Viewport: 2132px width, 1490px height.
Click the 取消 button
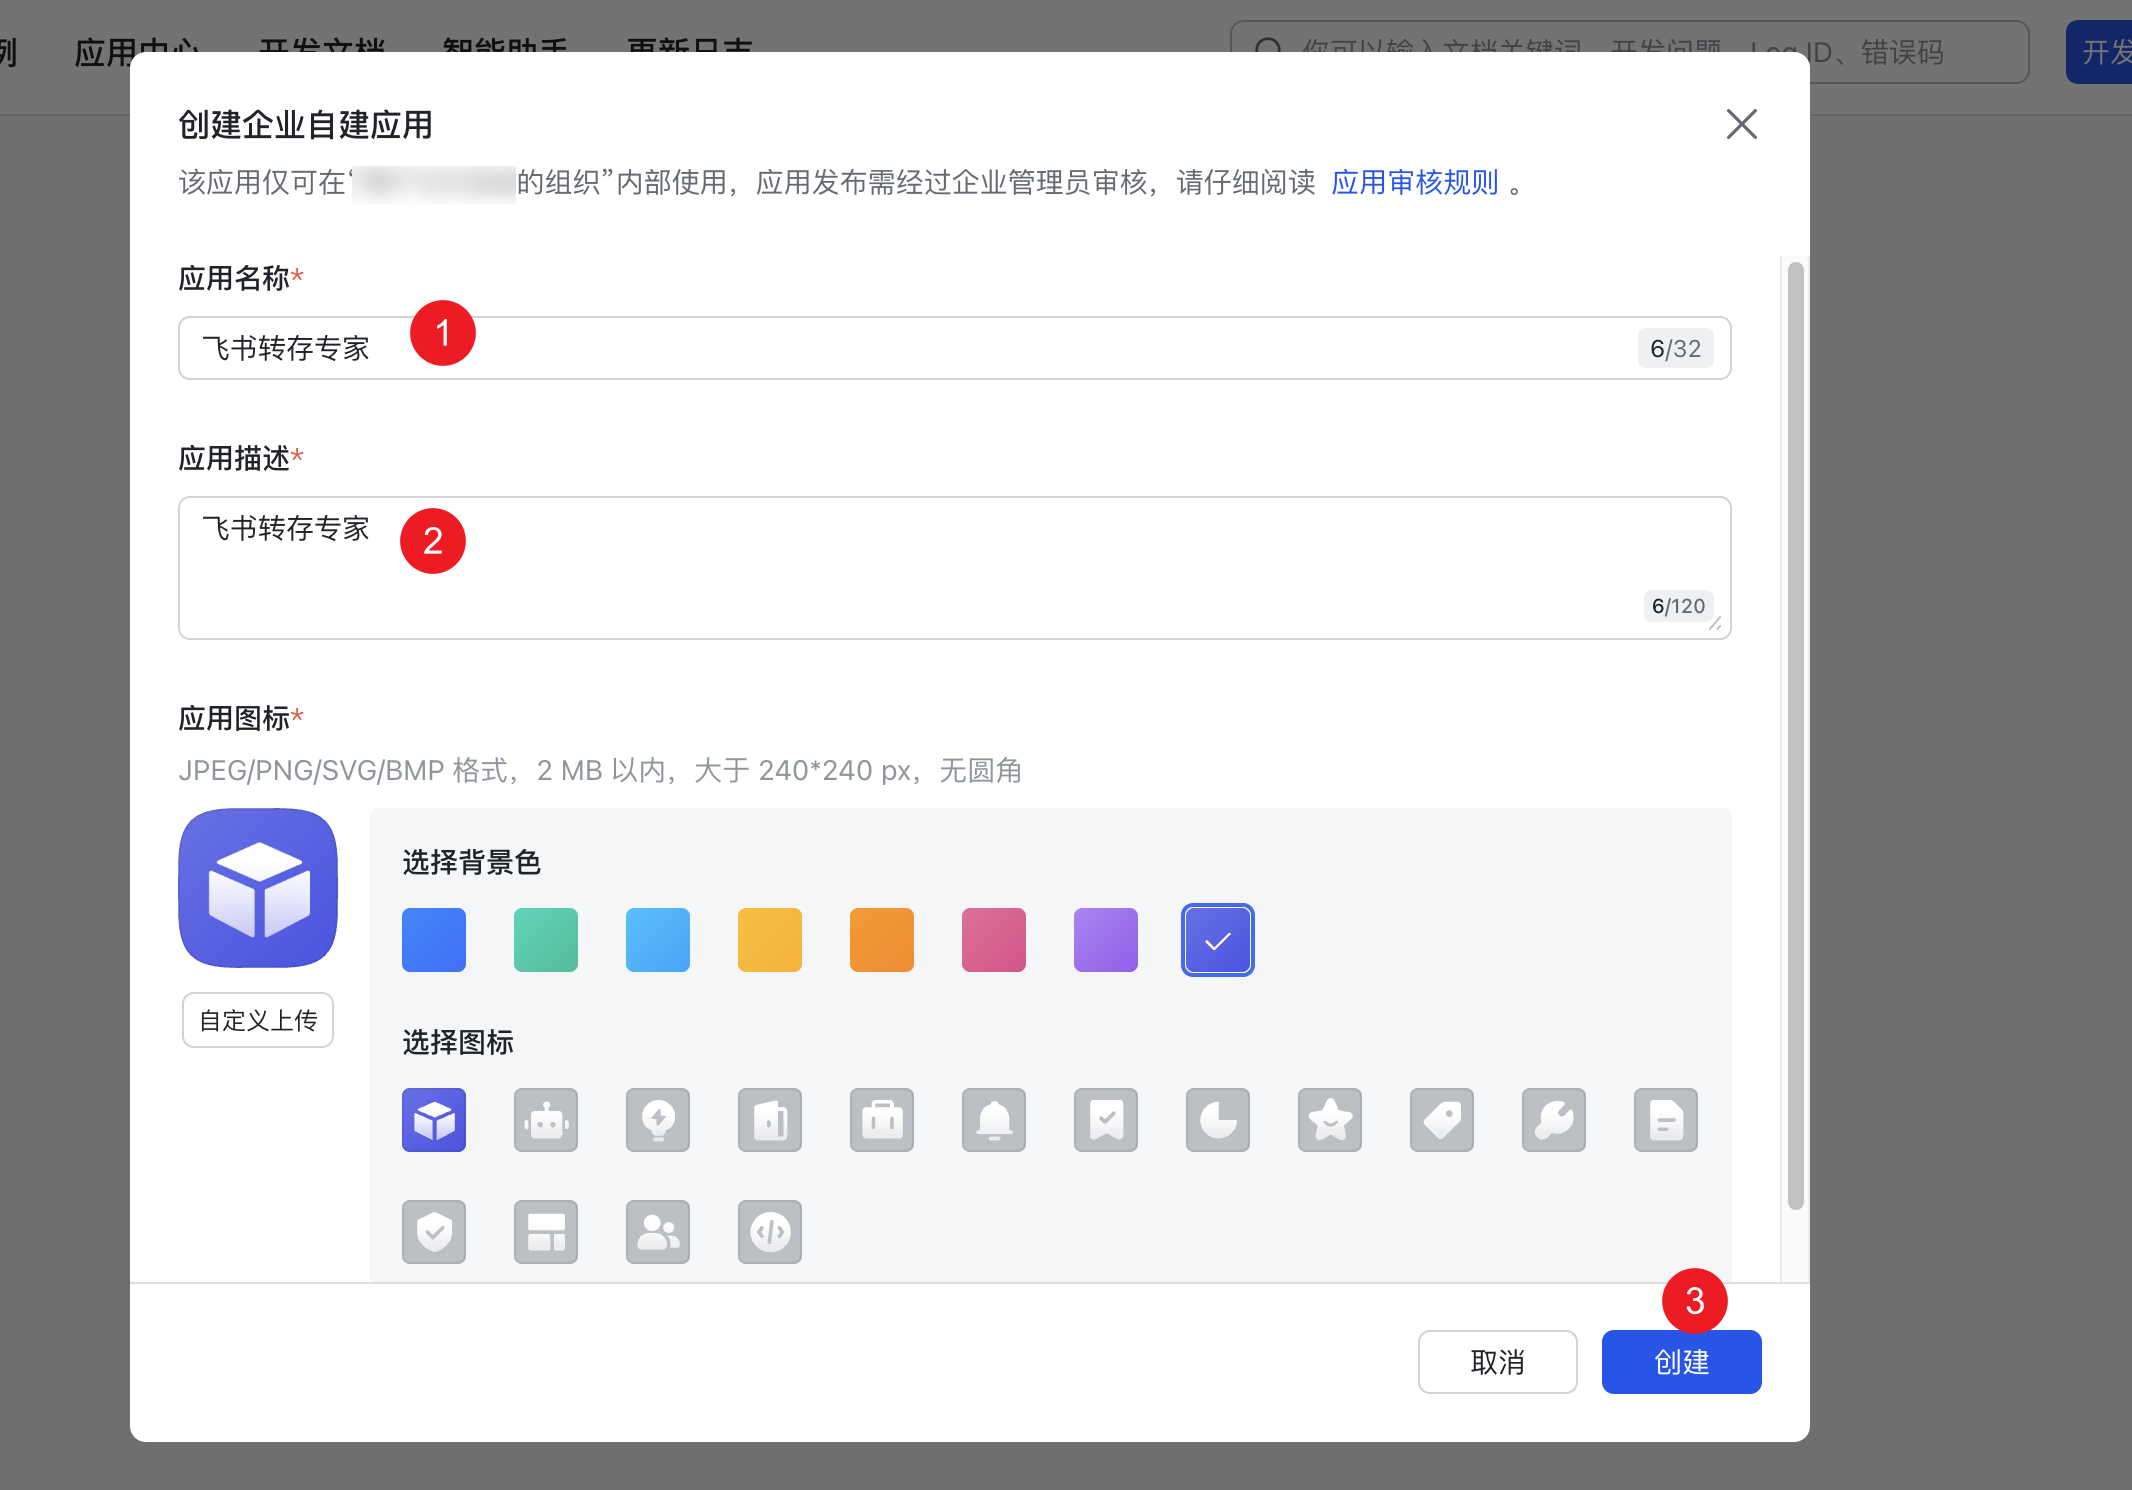click(1498, 1362)
